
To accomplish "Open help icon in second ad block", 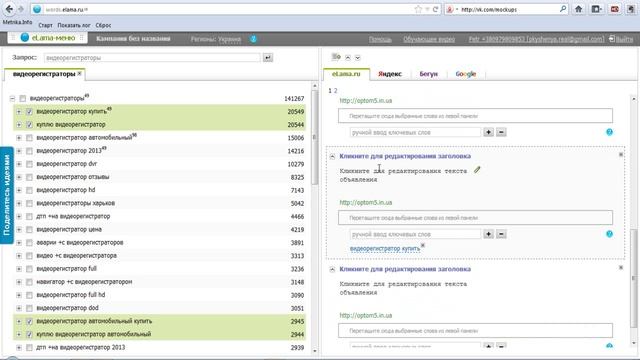I will tap(609, 234).
